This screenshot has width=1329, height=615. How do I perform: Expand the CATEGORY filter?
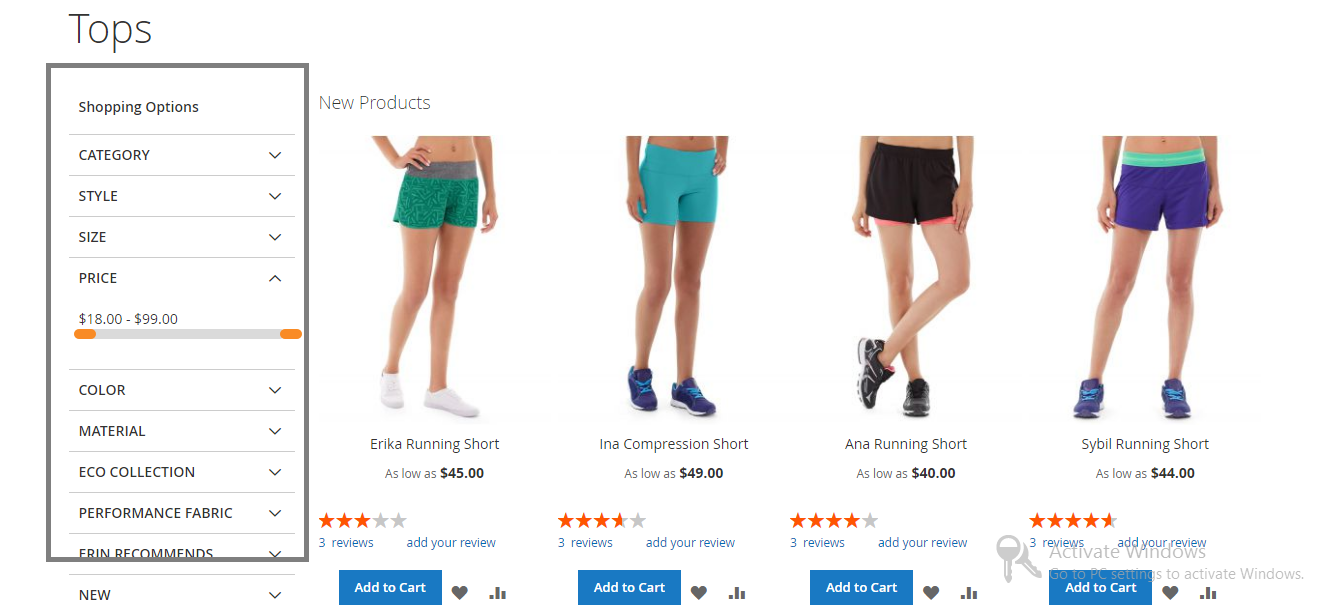(x=182, y=155)
